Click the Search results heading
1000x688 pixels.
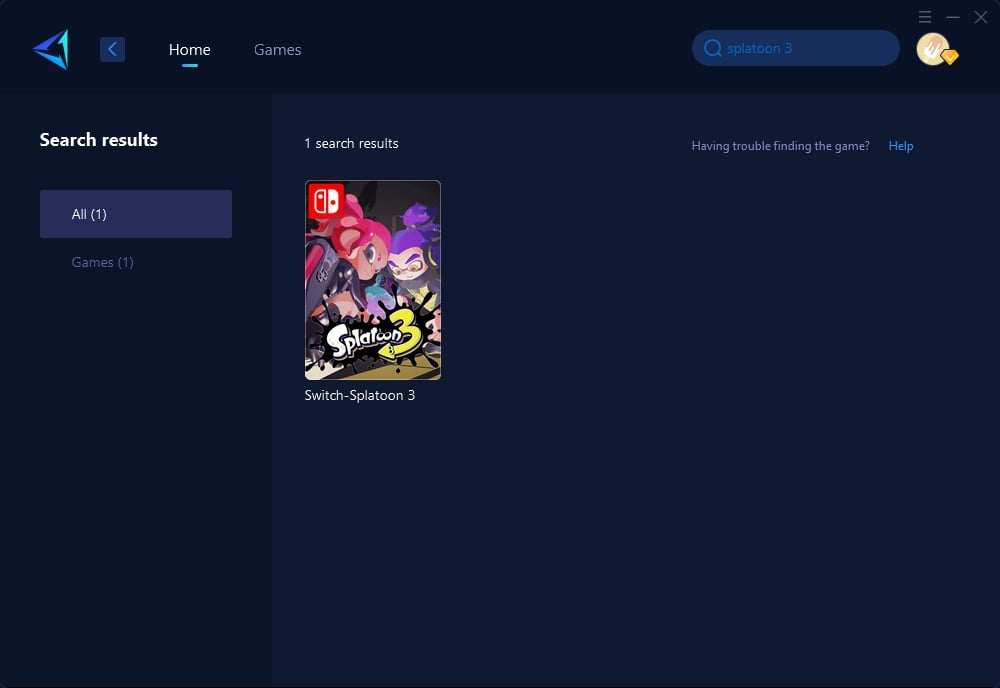pos(99,140)
